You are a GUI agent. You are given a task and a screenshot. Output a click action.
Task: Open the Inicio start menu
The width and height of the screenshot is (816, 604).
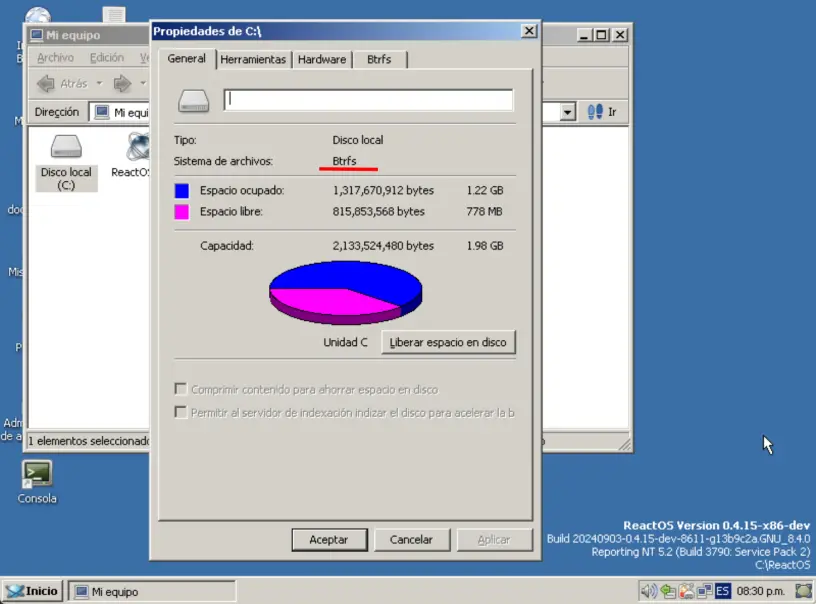click(32, 592)
